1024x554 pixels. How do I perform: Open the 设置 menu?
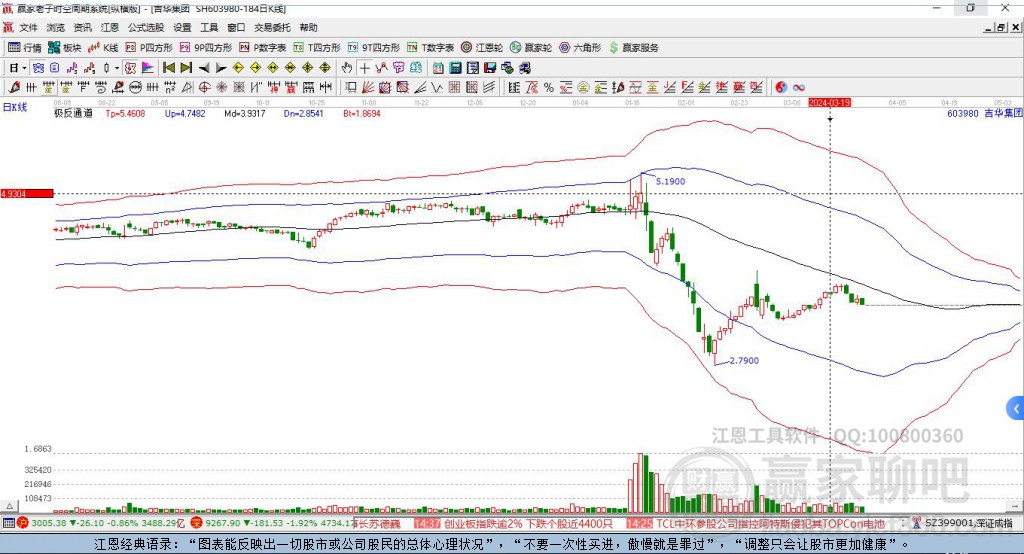click(182, 27)
